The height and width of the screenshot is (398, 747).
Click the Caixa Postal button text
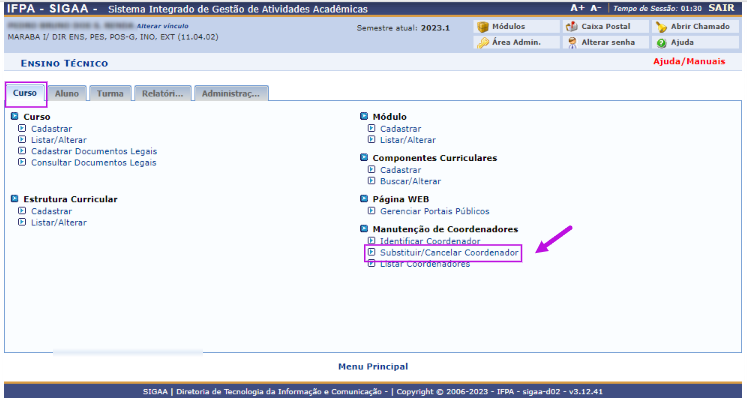coord(606,27)
